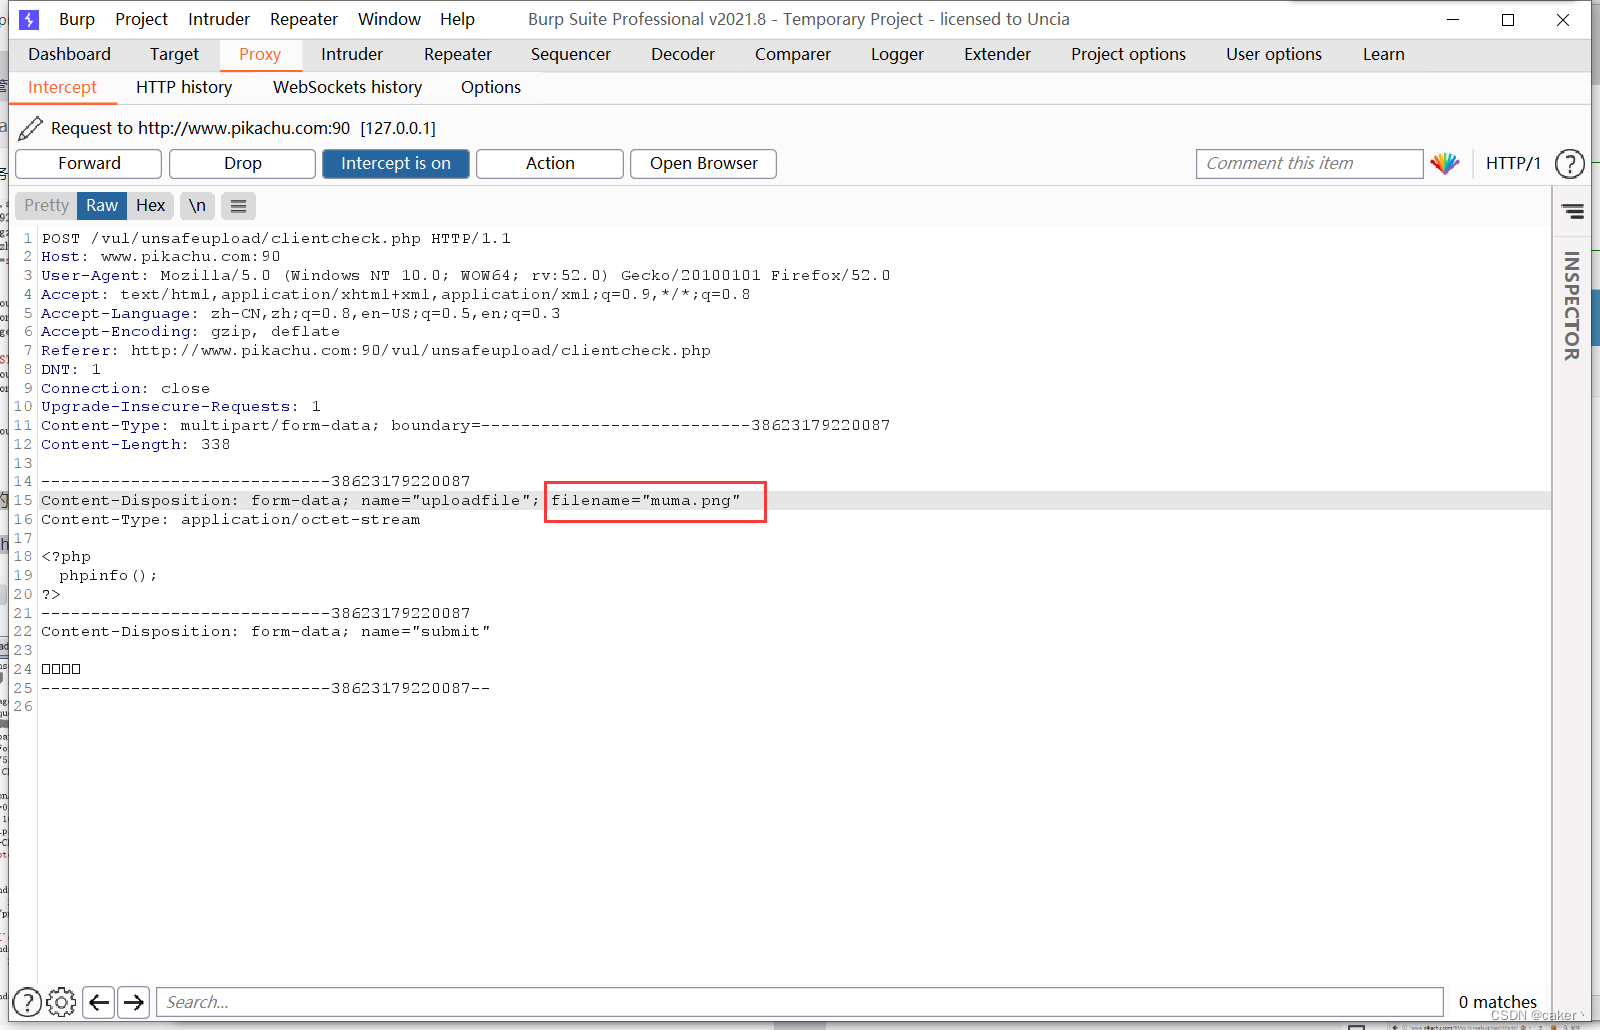Open the User options tab

[x=1274, y=54]
